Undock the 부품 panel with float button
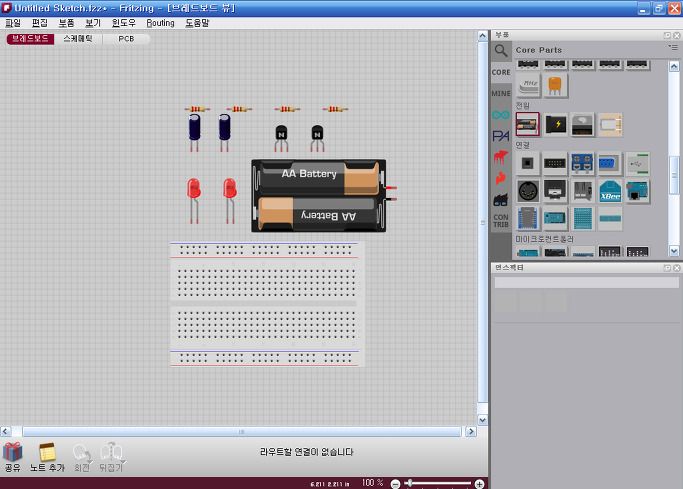Viewport: 683px width, 489px height. point(667,35)
